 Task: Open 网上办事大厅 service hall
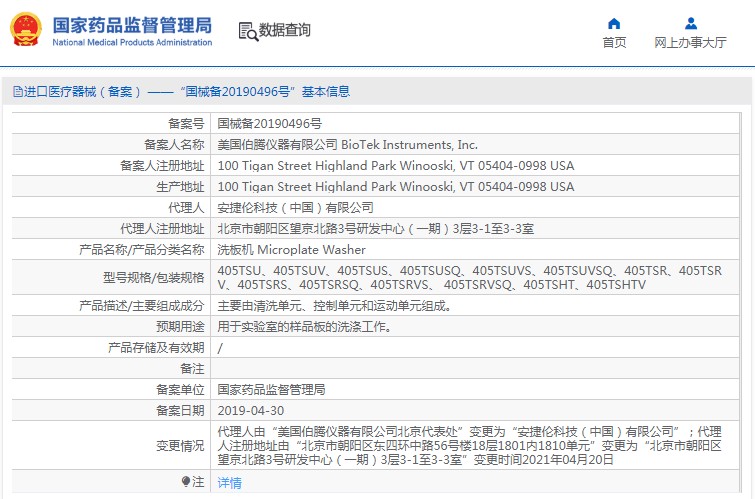pos(690,42)
